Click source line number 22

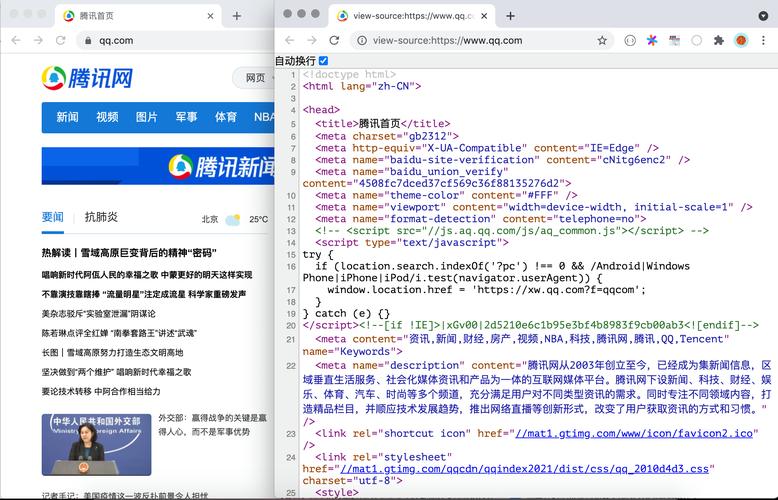click(x=291, y=366)
